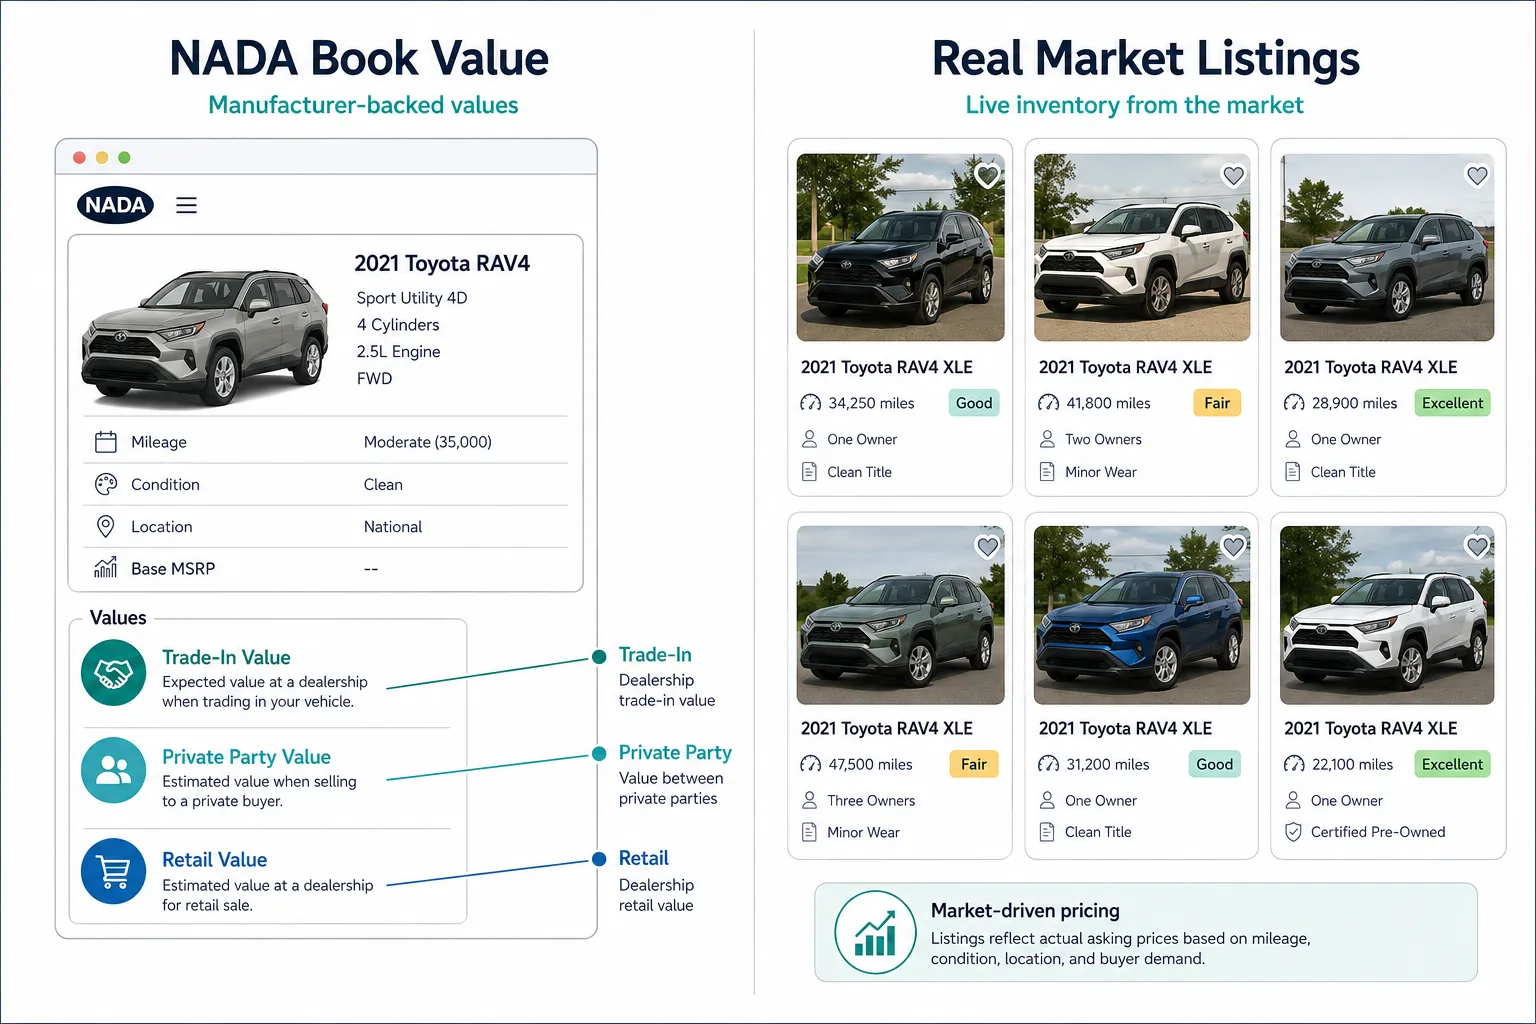Click the palette icon next to Condition
The width and height of the screenshot is (1536, 1024).
(x=106, y=484)
